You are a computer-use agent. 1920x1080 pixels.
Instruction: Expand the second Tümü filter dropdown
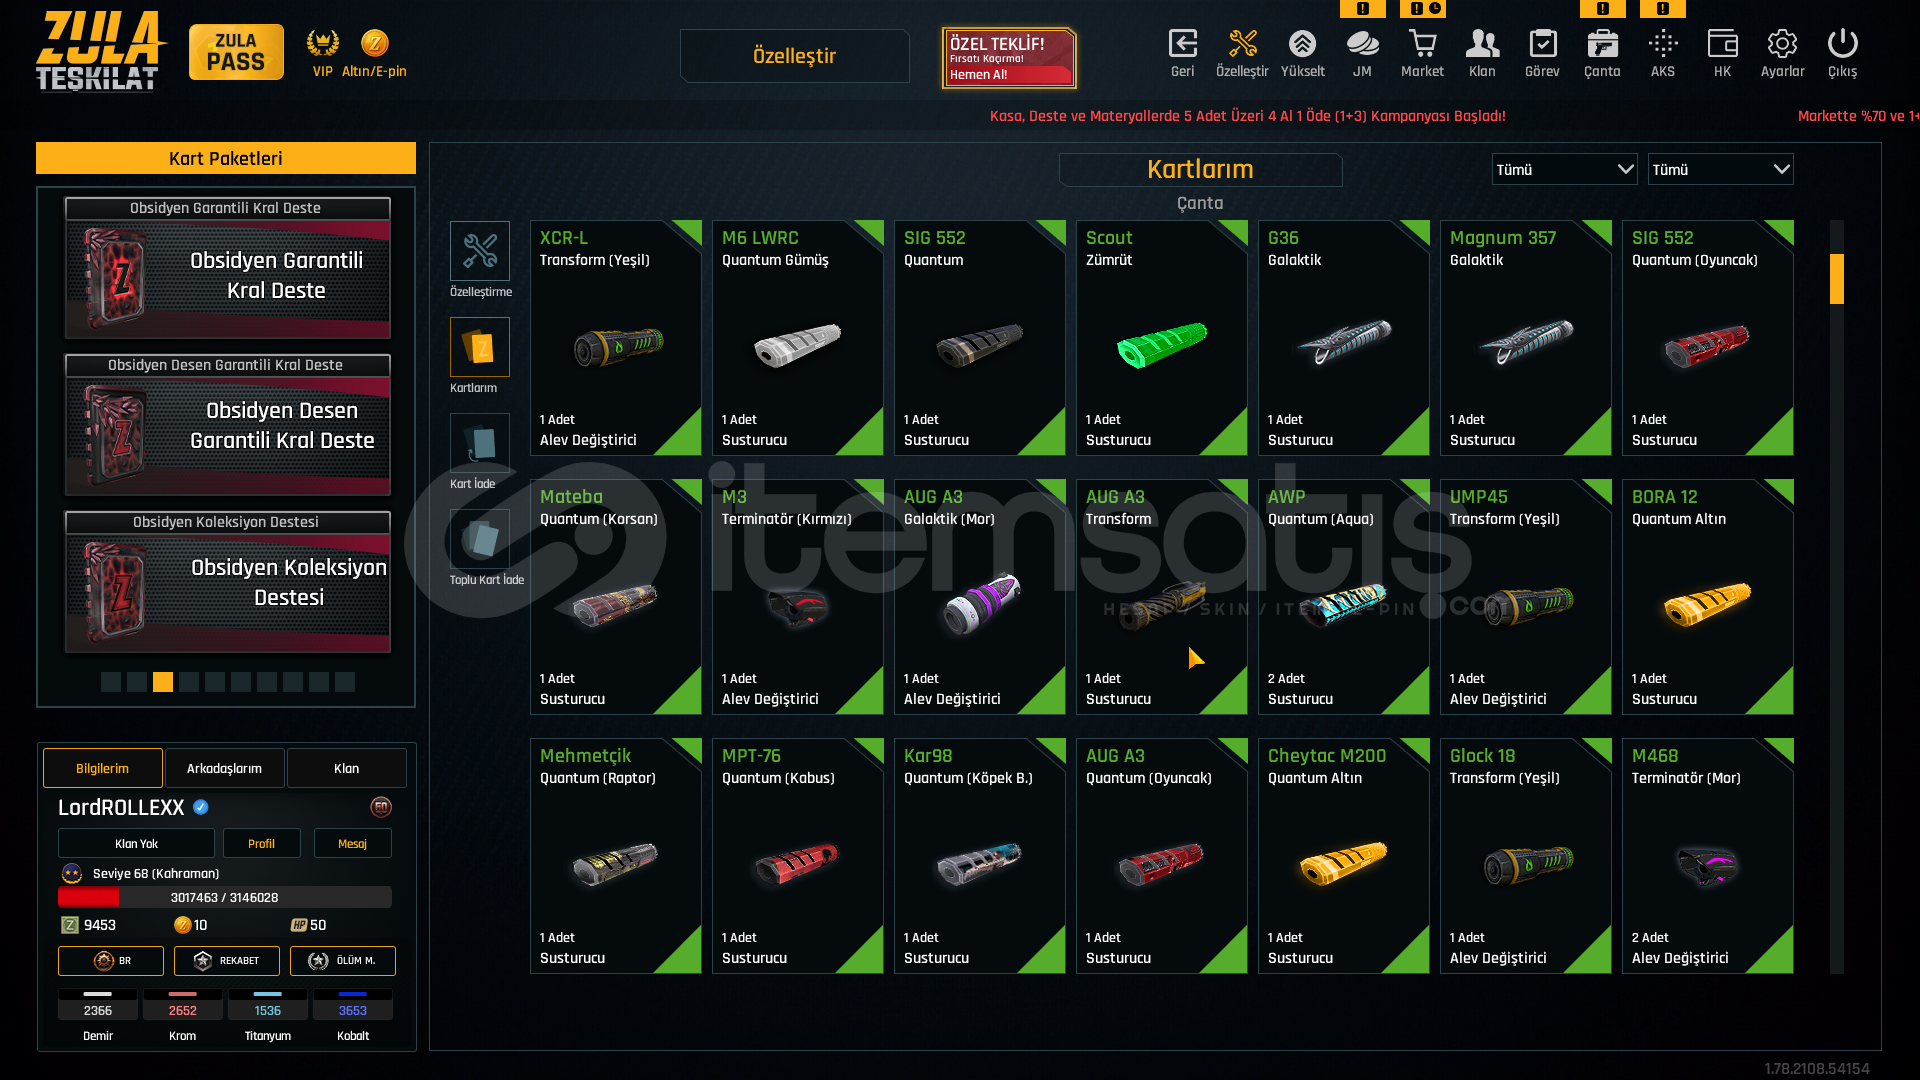pos(1720,169)
